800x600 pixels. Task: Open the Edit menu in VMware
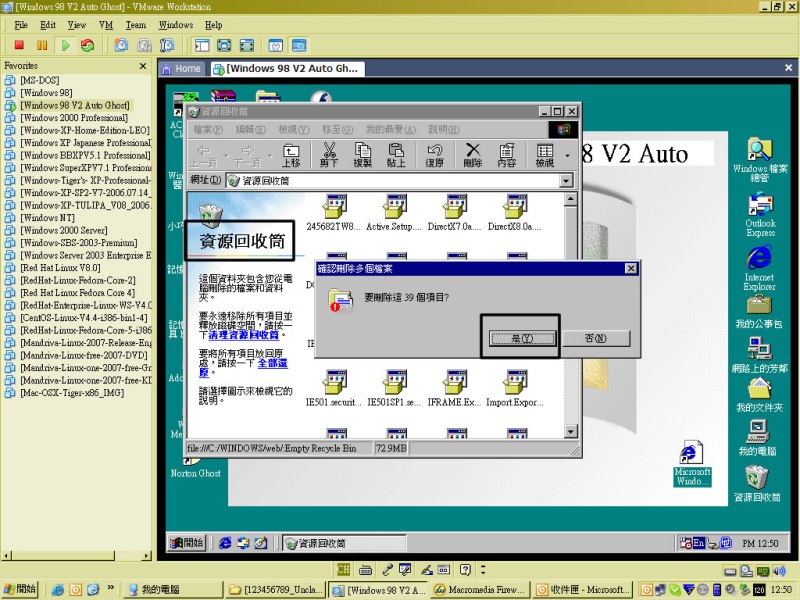[x=48, y=24]
